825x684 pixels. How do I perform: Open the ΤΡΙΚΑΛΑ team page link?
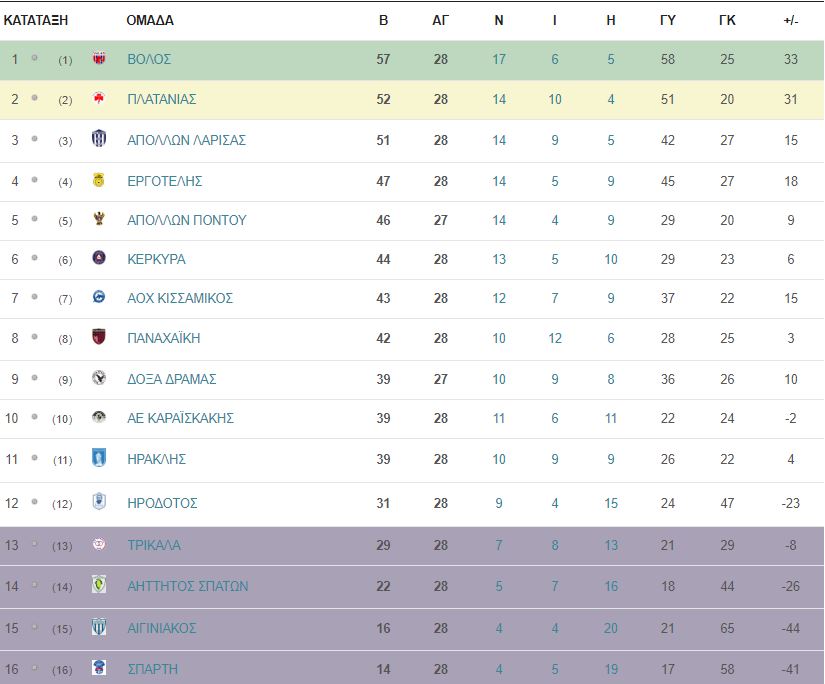[x=154, y=545]
